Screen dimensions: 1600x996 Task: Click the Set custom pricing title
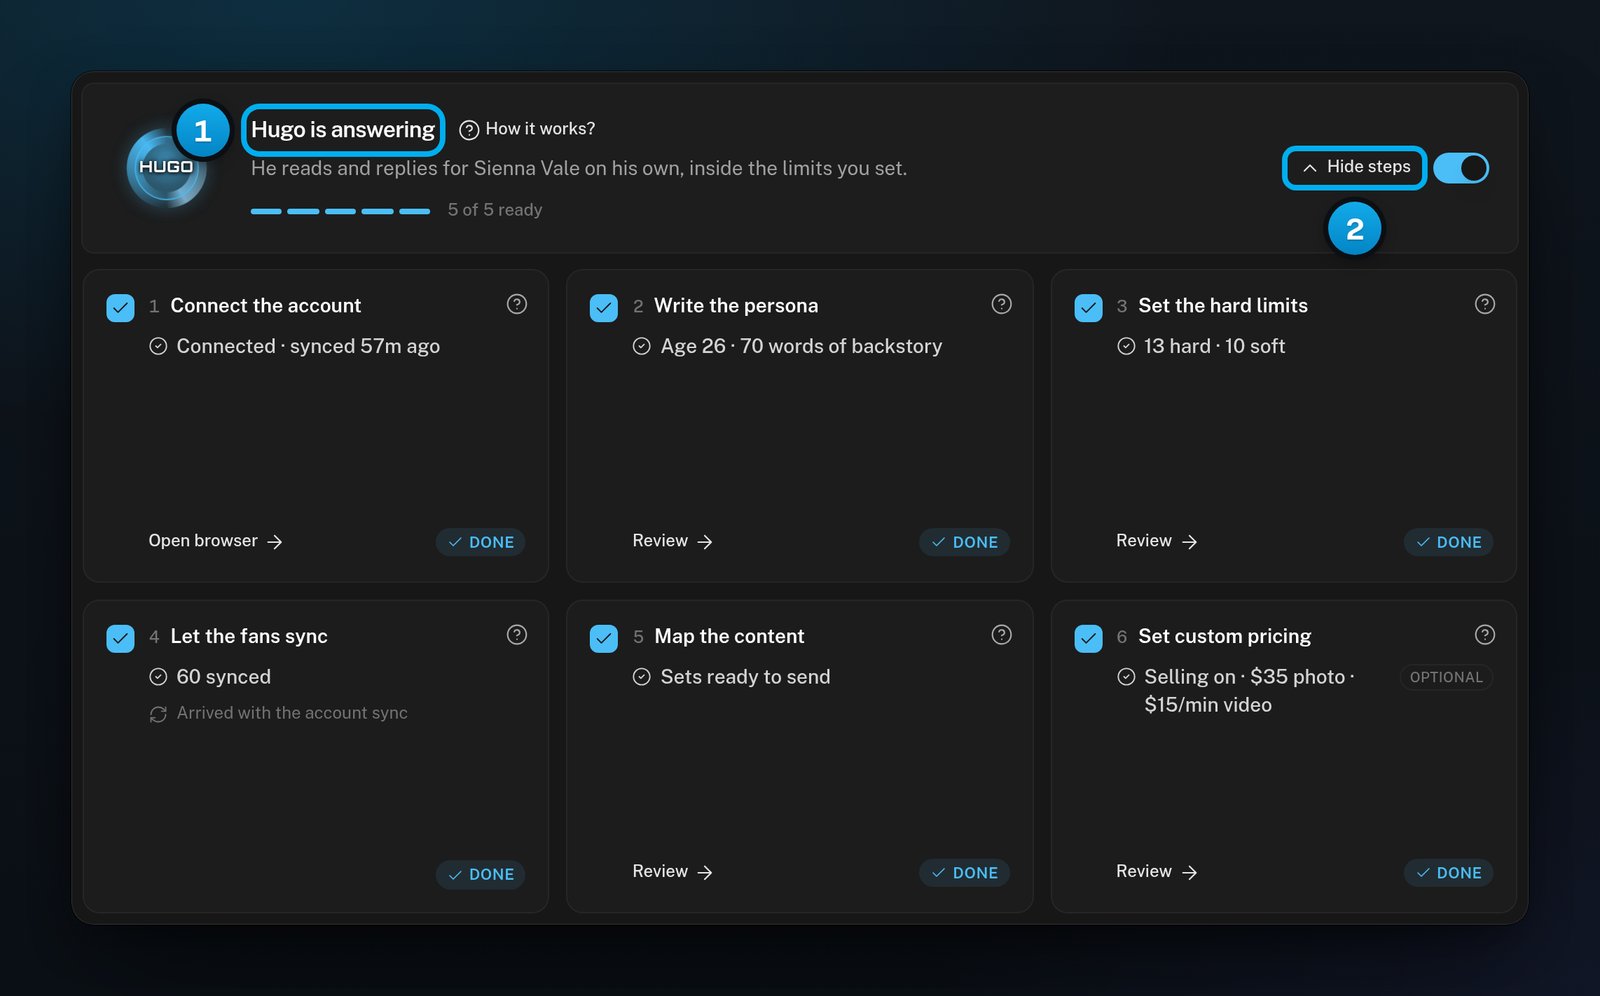coord(1224,637)
